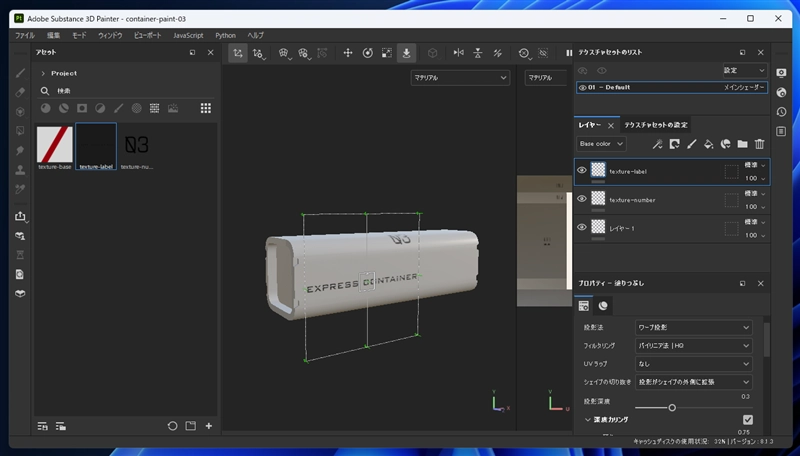Open the ファイル menu

(25, 35)
